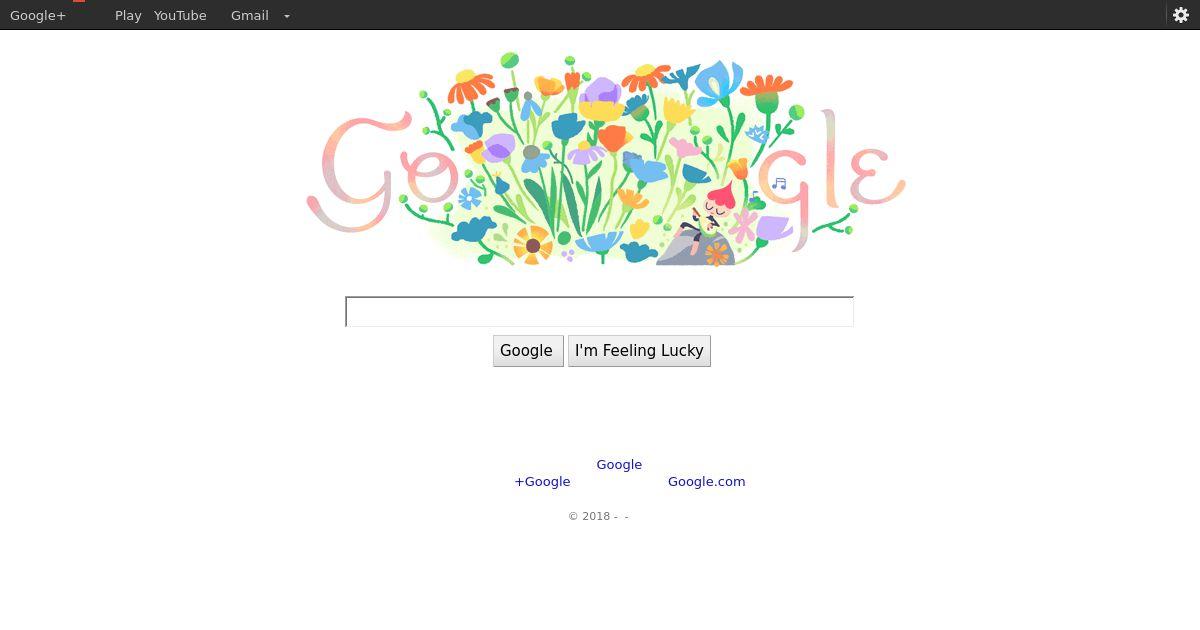Open the settings gear icon

[x=1180, y=15]
